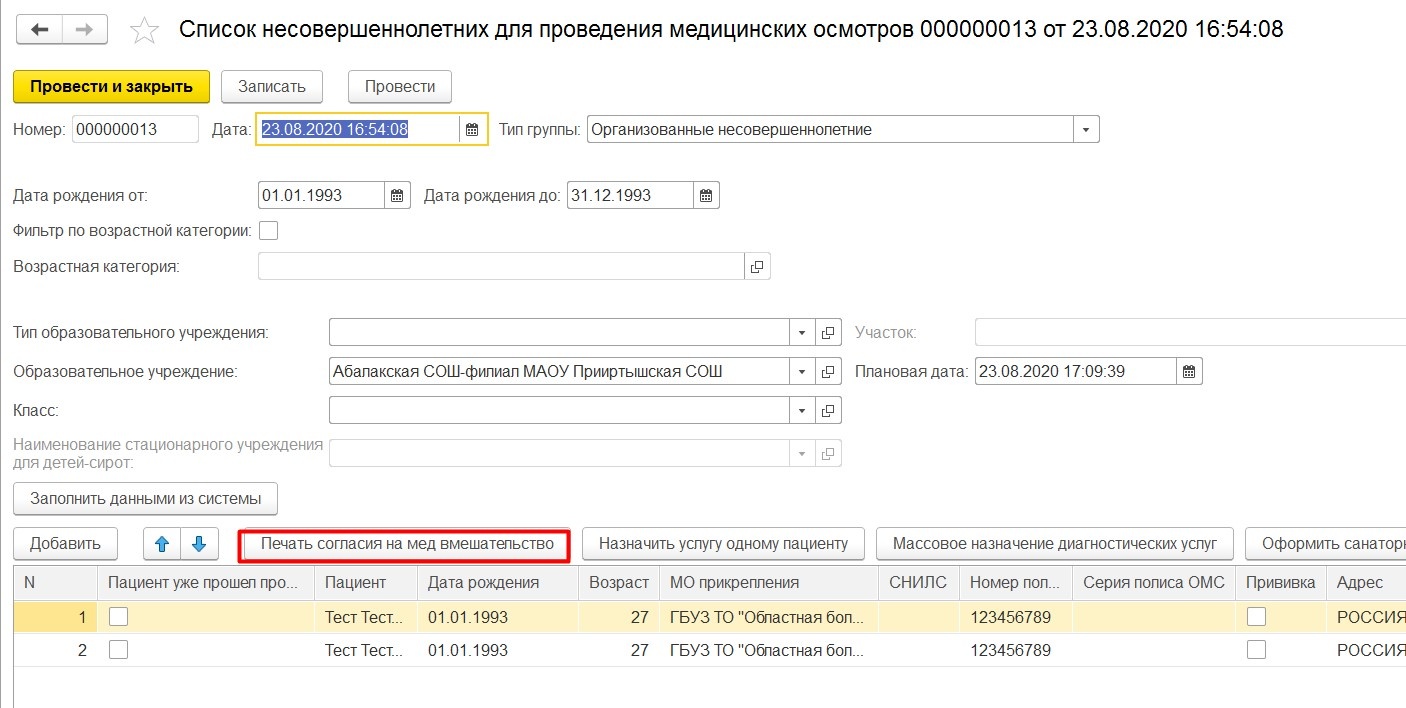Screen dimensions: 1406x708
Task: Click the back navigation arrow
Action: [40, 30]
